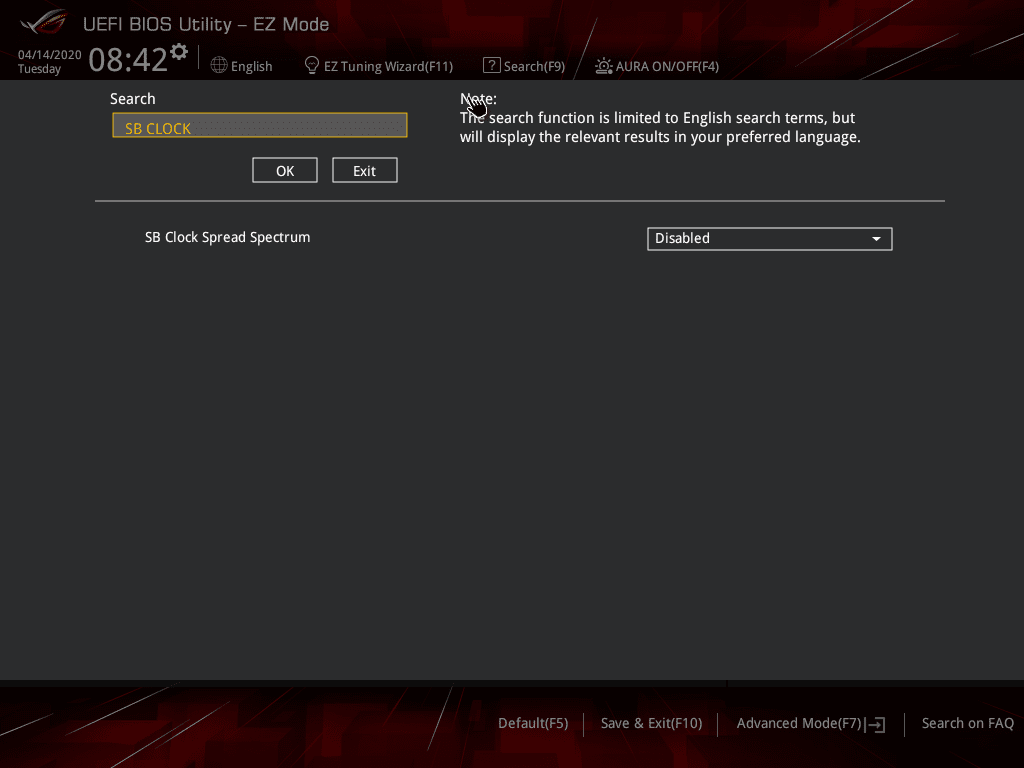Click the ROG logo icon
Image resolution: width=1024 pixels, height=768 pixels.
[x=44, y=22]
